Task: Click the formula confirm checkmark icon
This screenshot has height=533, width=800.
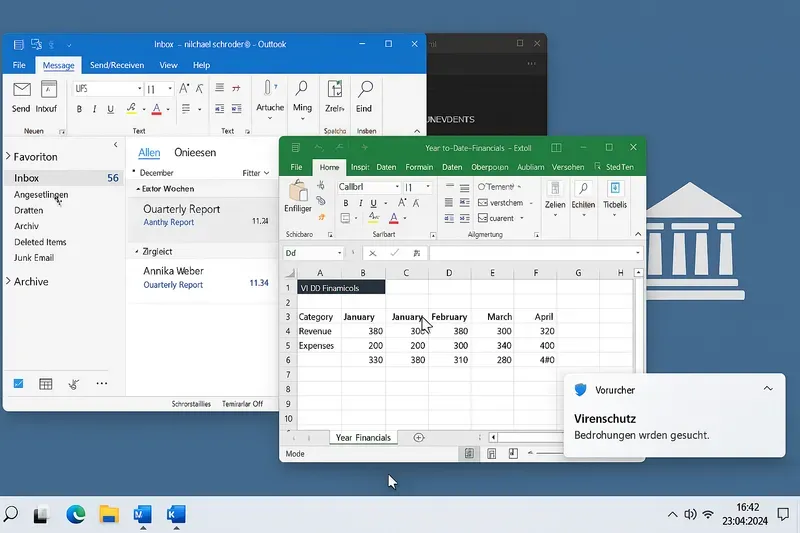Action: (394, 252)
